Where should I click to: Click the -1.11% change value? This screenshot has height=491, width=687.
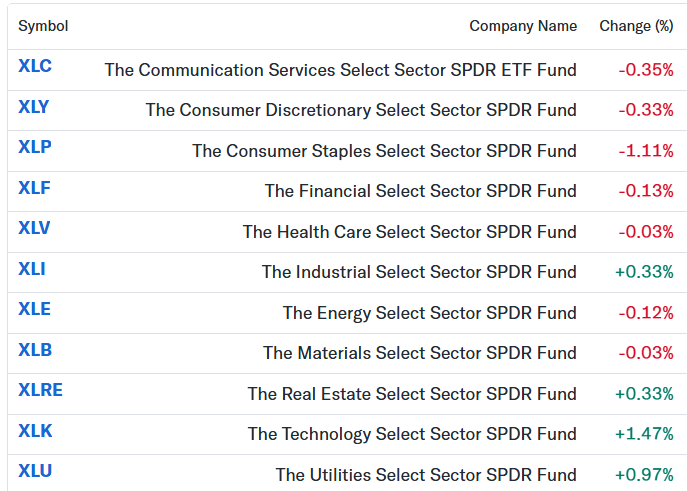coord(646,151)
